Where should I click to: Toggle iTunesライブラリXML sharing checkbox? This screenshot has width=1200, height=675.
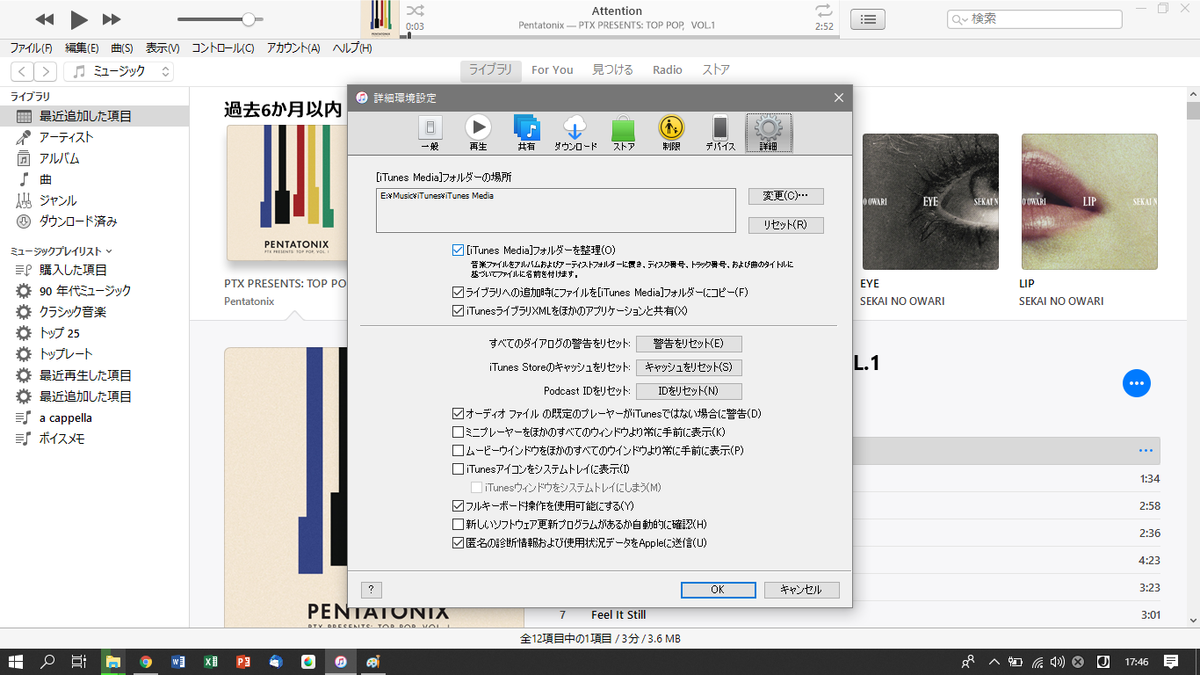(458, 312)
